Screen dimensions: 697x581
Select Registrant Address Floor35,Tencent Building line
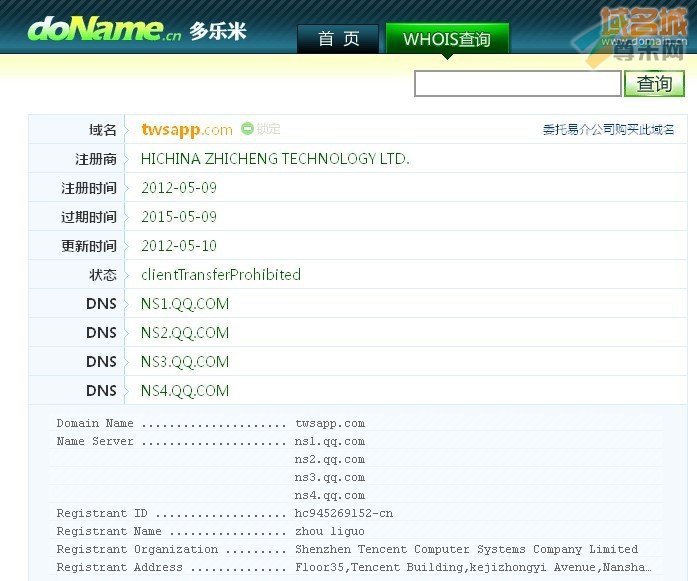point(354,567)
